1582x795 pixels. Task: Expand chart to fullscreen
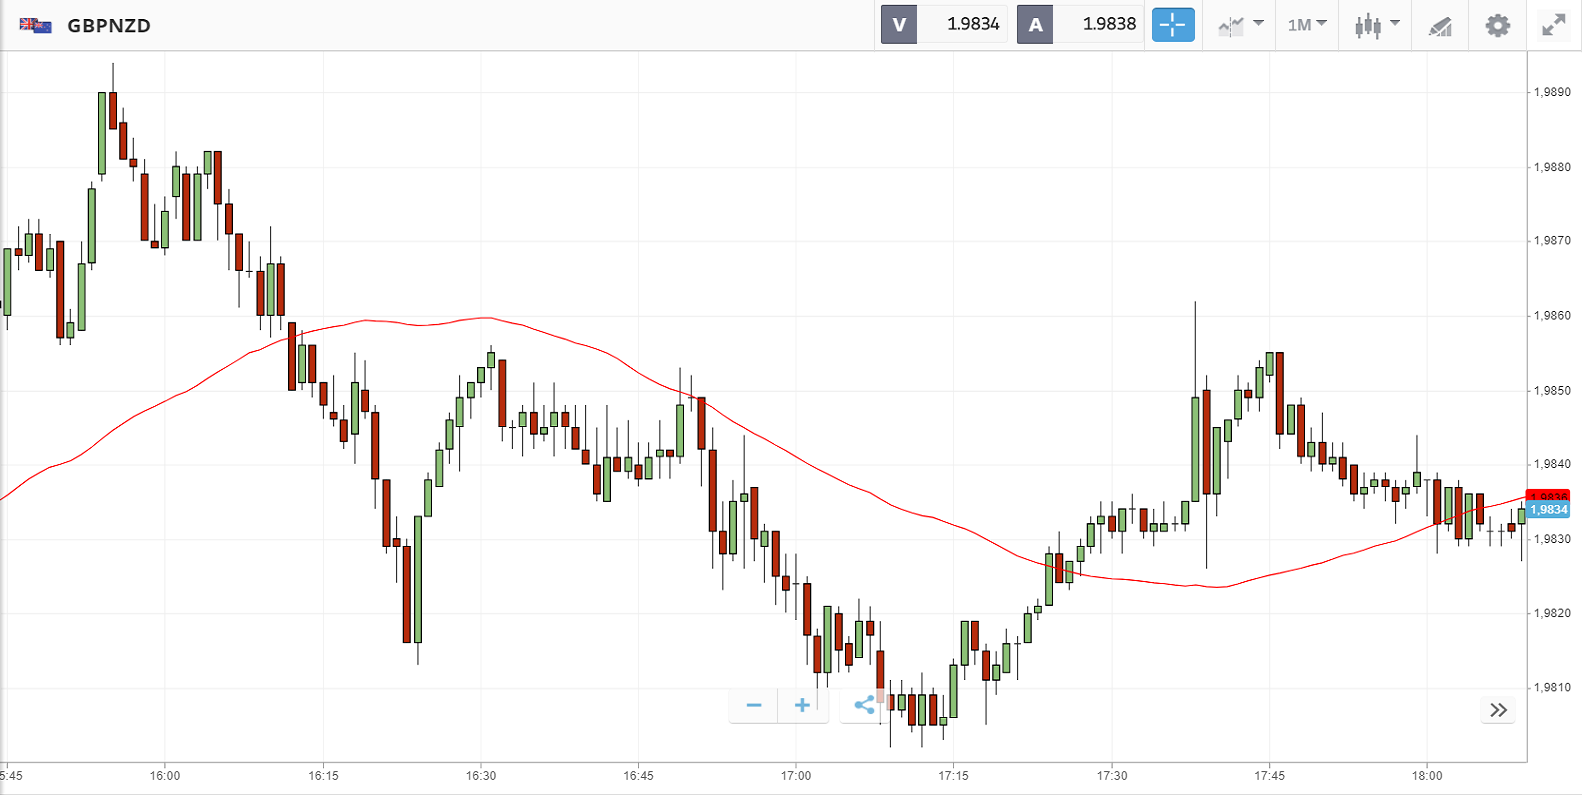tap(1553, 25)
